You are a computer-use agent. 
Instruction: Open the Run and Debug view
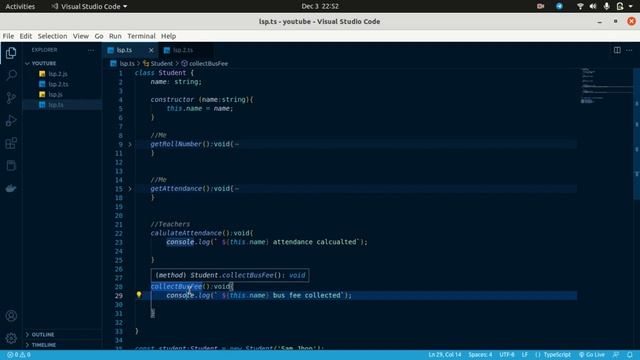(11, 120)
